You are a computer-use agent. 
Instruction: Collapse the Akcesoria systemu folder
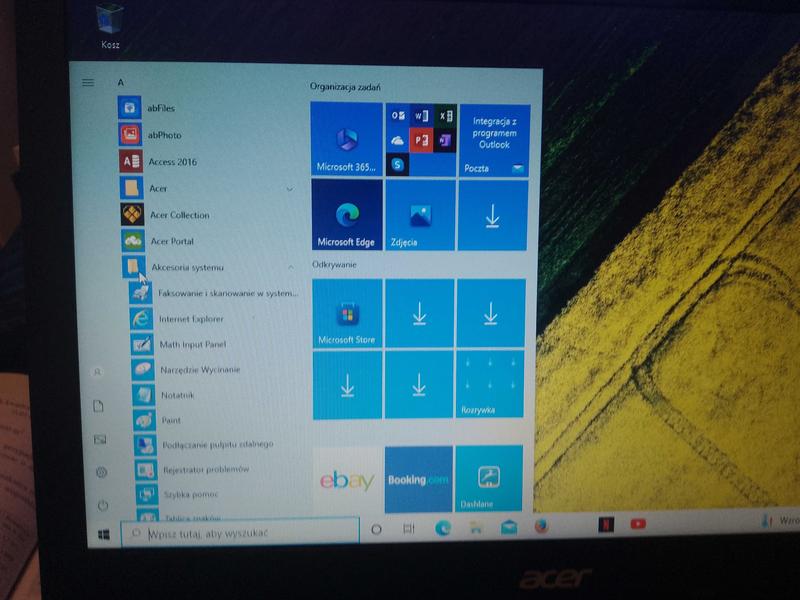[289, 267]
